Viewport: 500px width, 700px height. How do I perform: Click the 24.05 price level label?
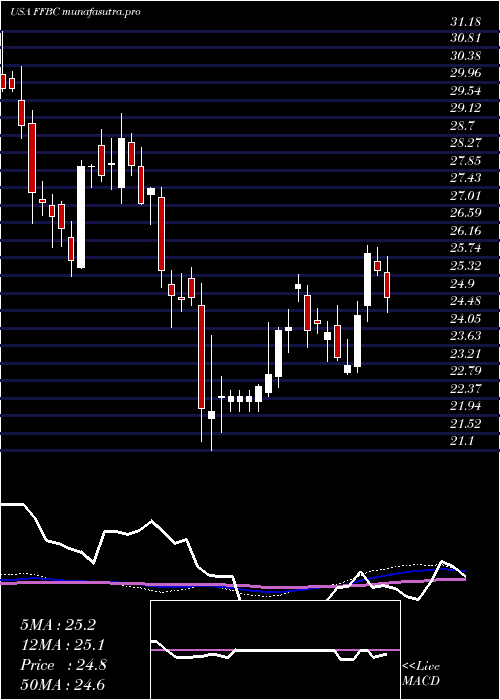click(x=465, y=318)
